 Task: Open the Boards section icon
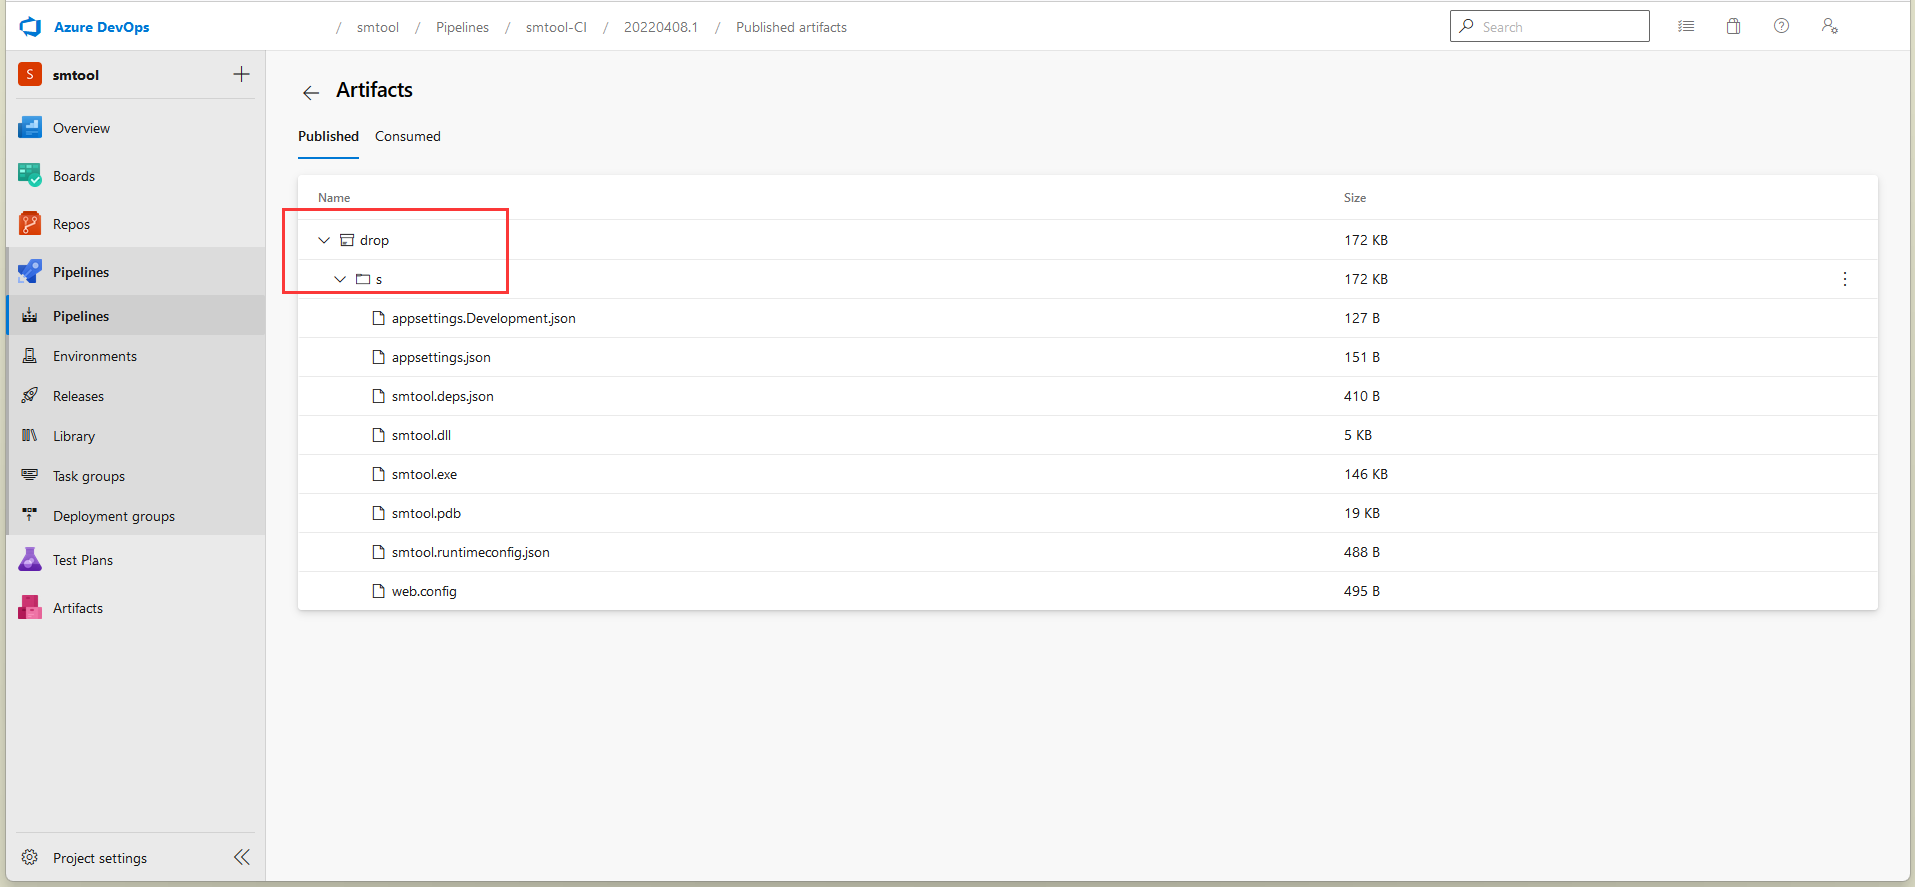coord(30,176)
